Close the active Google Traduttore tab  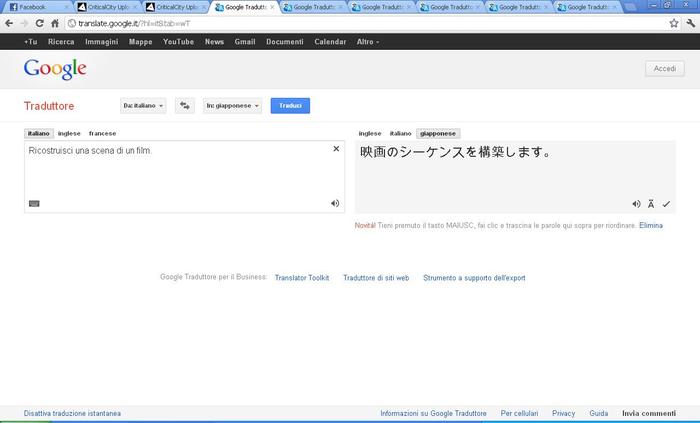click(272, 7)
